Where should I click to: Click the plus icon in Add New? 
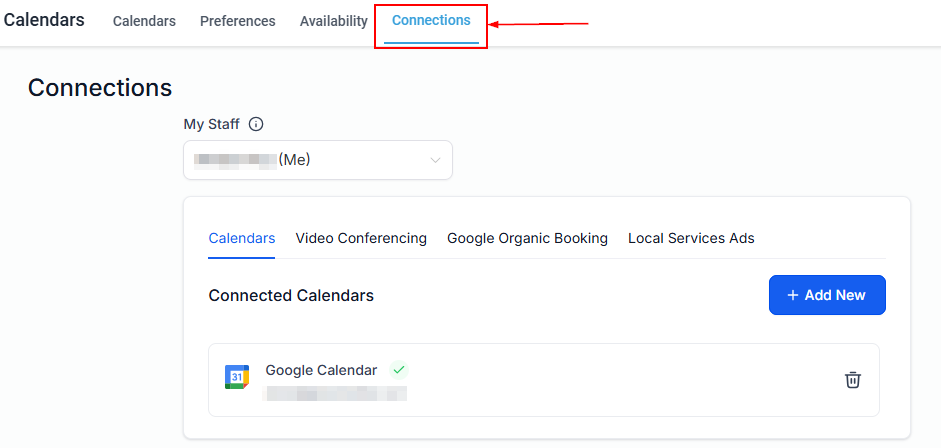[x=793, y=295]
